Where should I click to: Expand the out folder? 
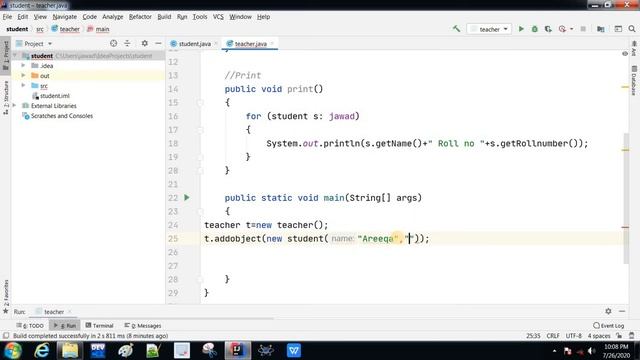click(x=23, y=76)
